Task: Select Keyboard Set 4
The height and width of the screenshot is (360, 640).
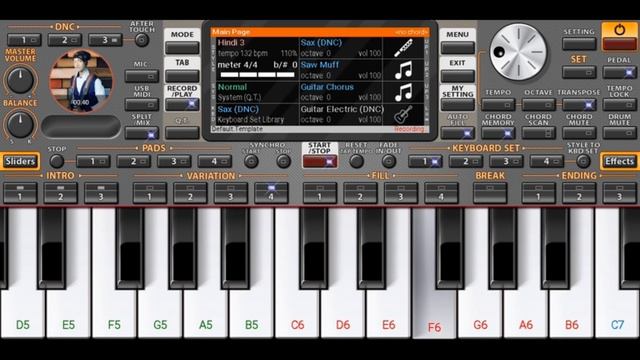Action: tap(547, 162)
